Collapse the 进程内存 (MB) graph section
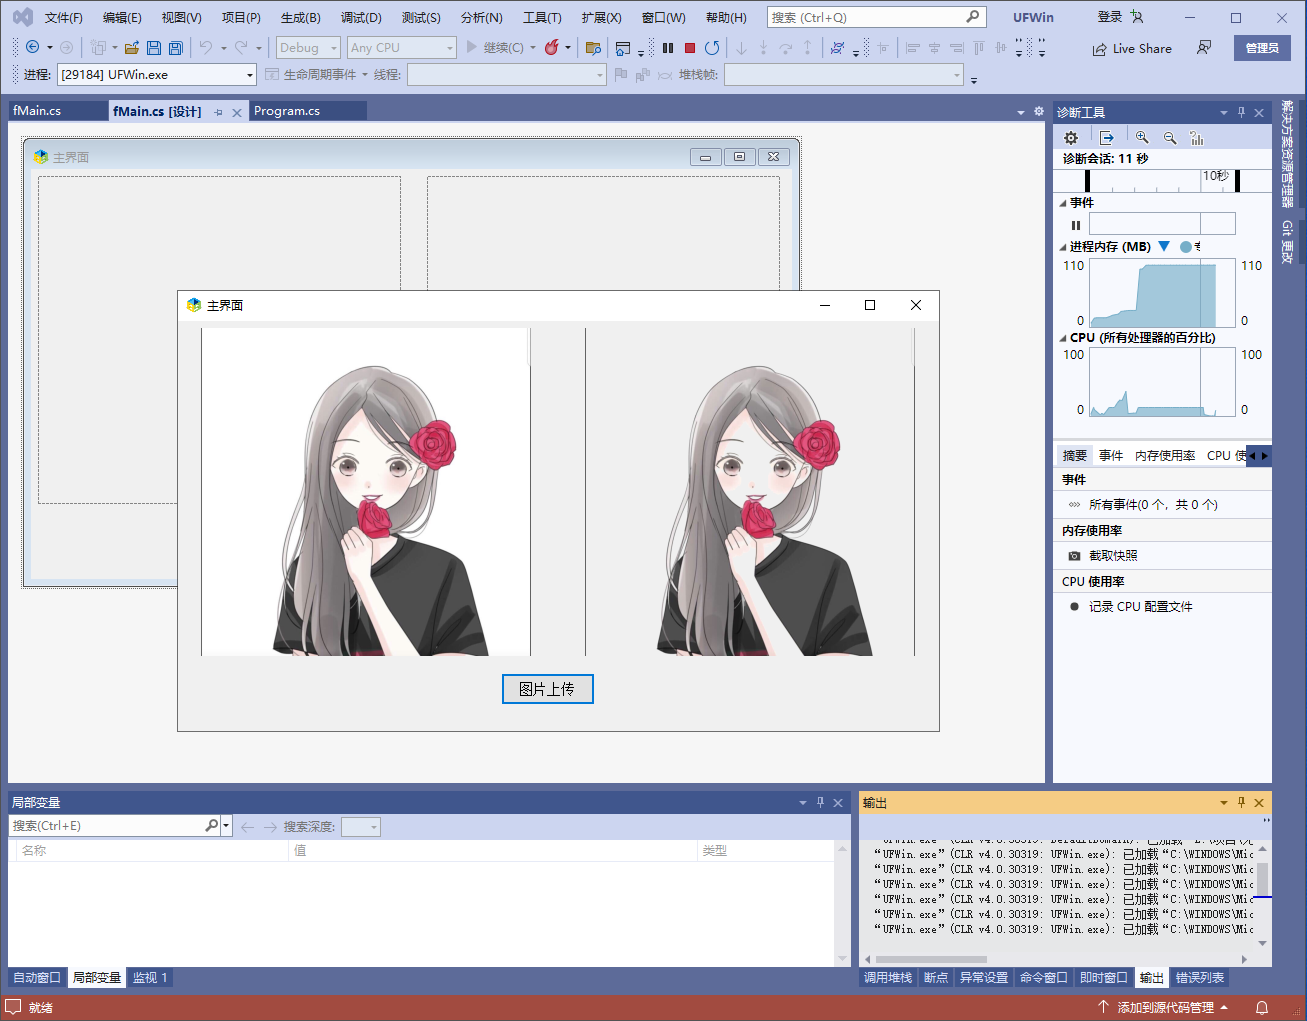This screenshot has height=1021, width=1307. [1063, 247]
